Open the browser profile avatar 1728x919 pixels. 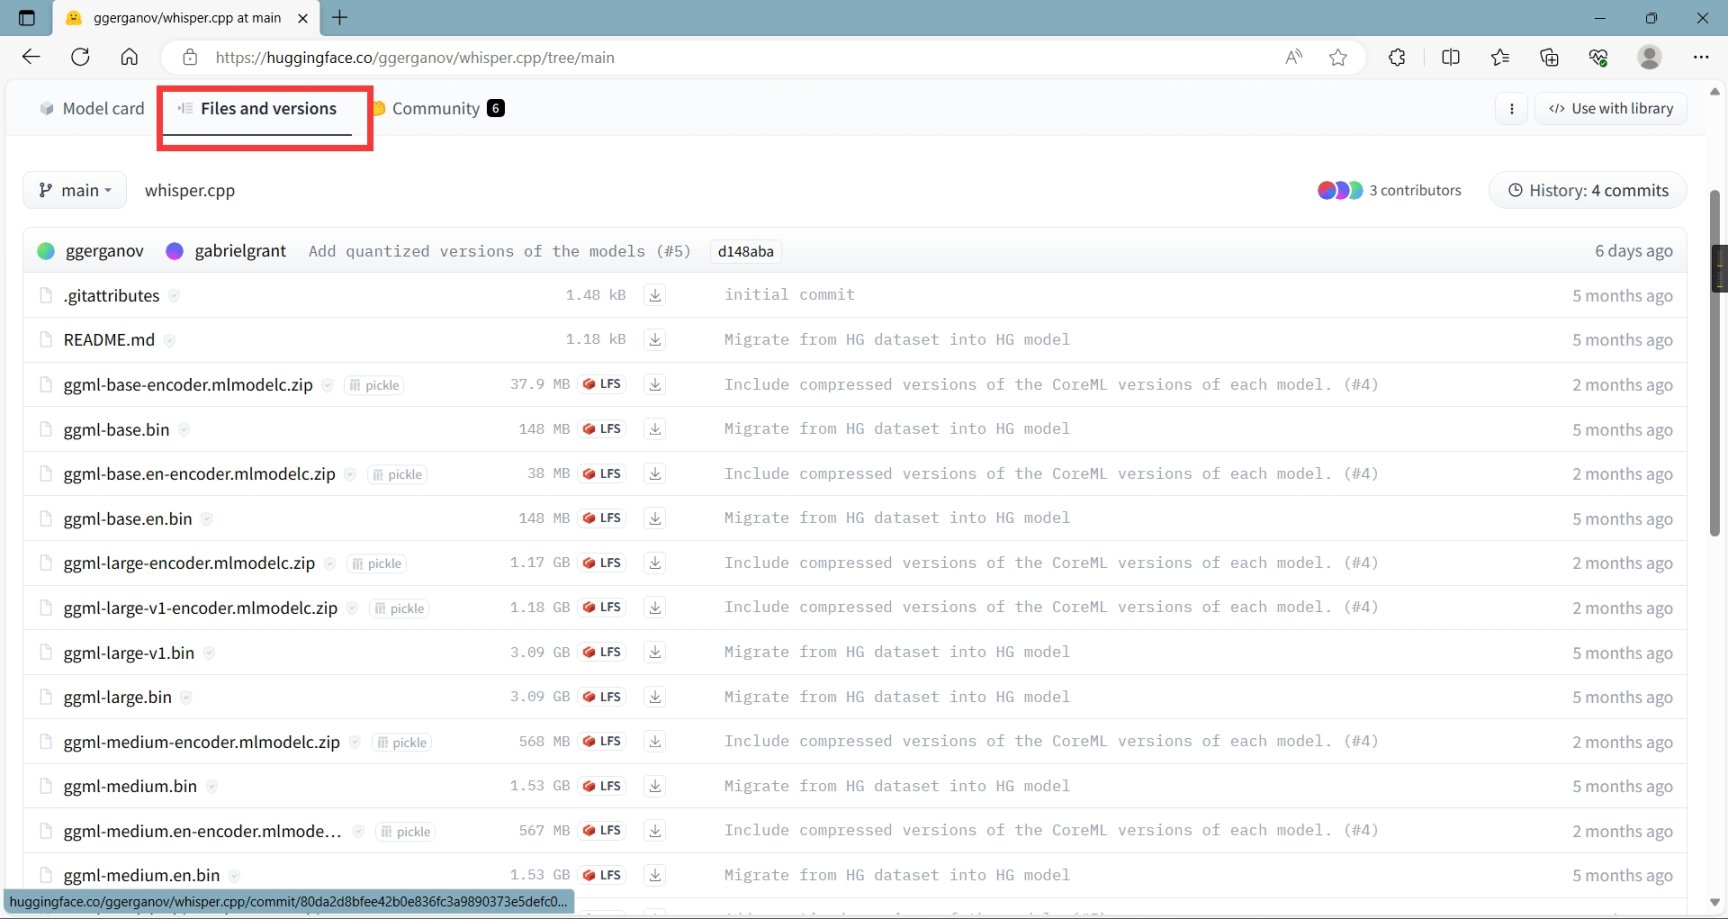coord(1650,57)
